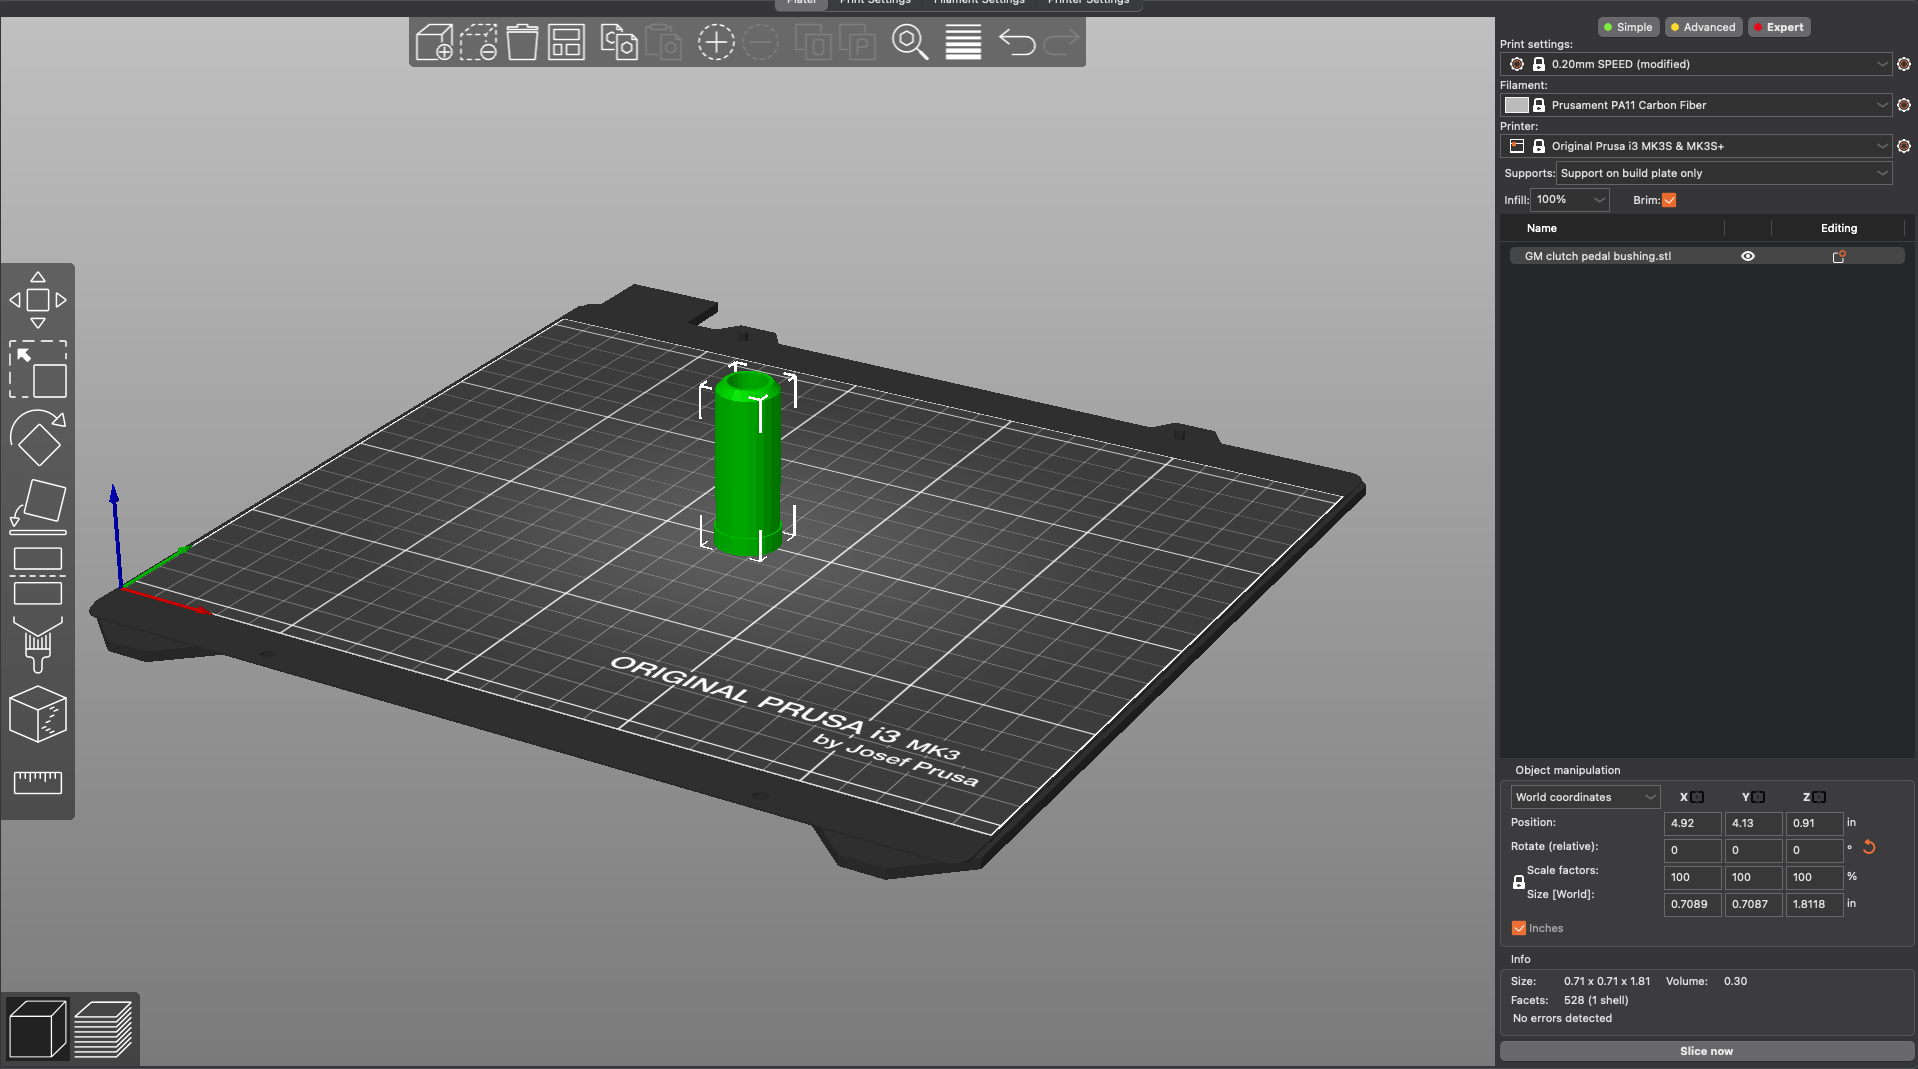Open the Infill percentage dropdown
The height and width of the screenshot is (1069, 1918).
coord(1570,200)
